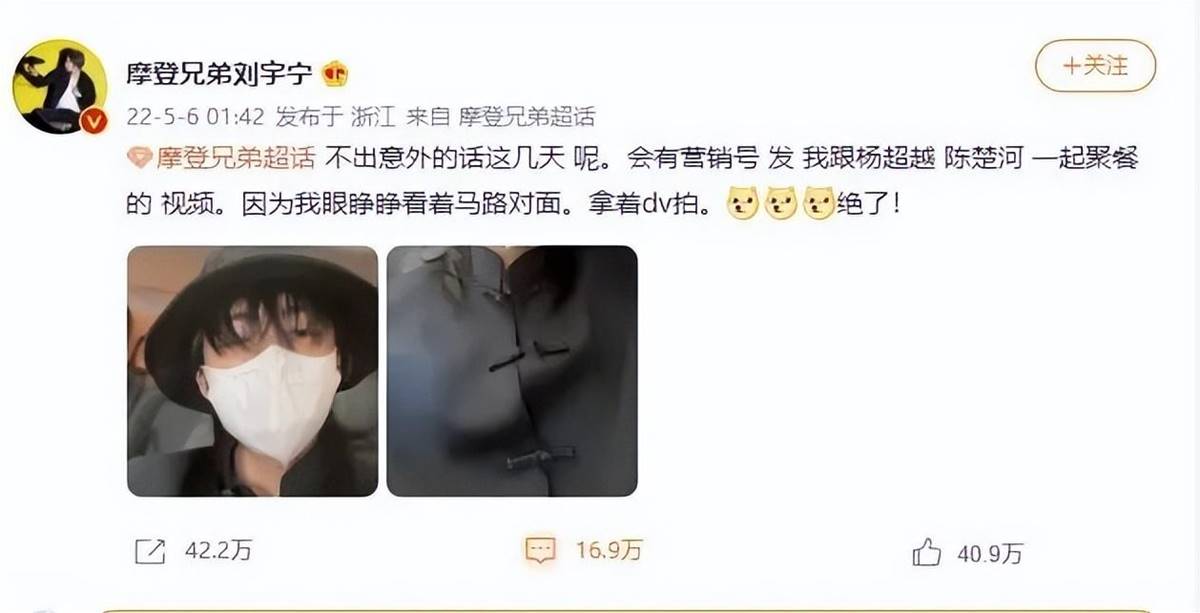View the dark jacket photo thumbnail
Viewport: 1200px width, 613px height.
coord(512,371)
